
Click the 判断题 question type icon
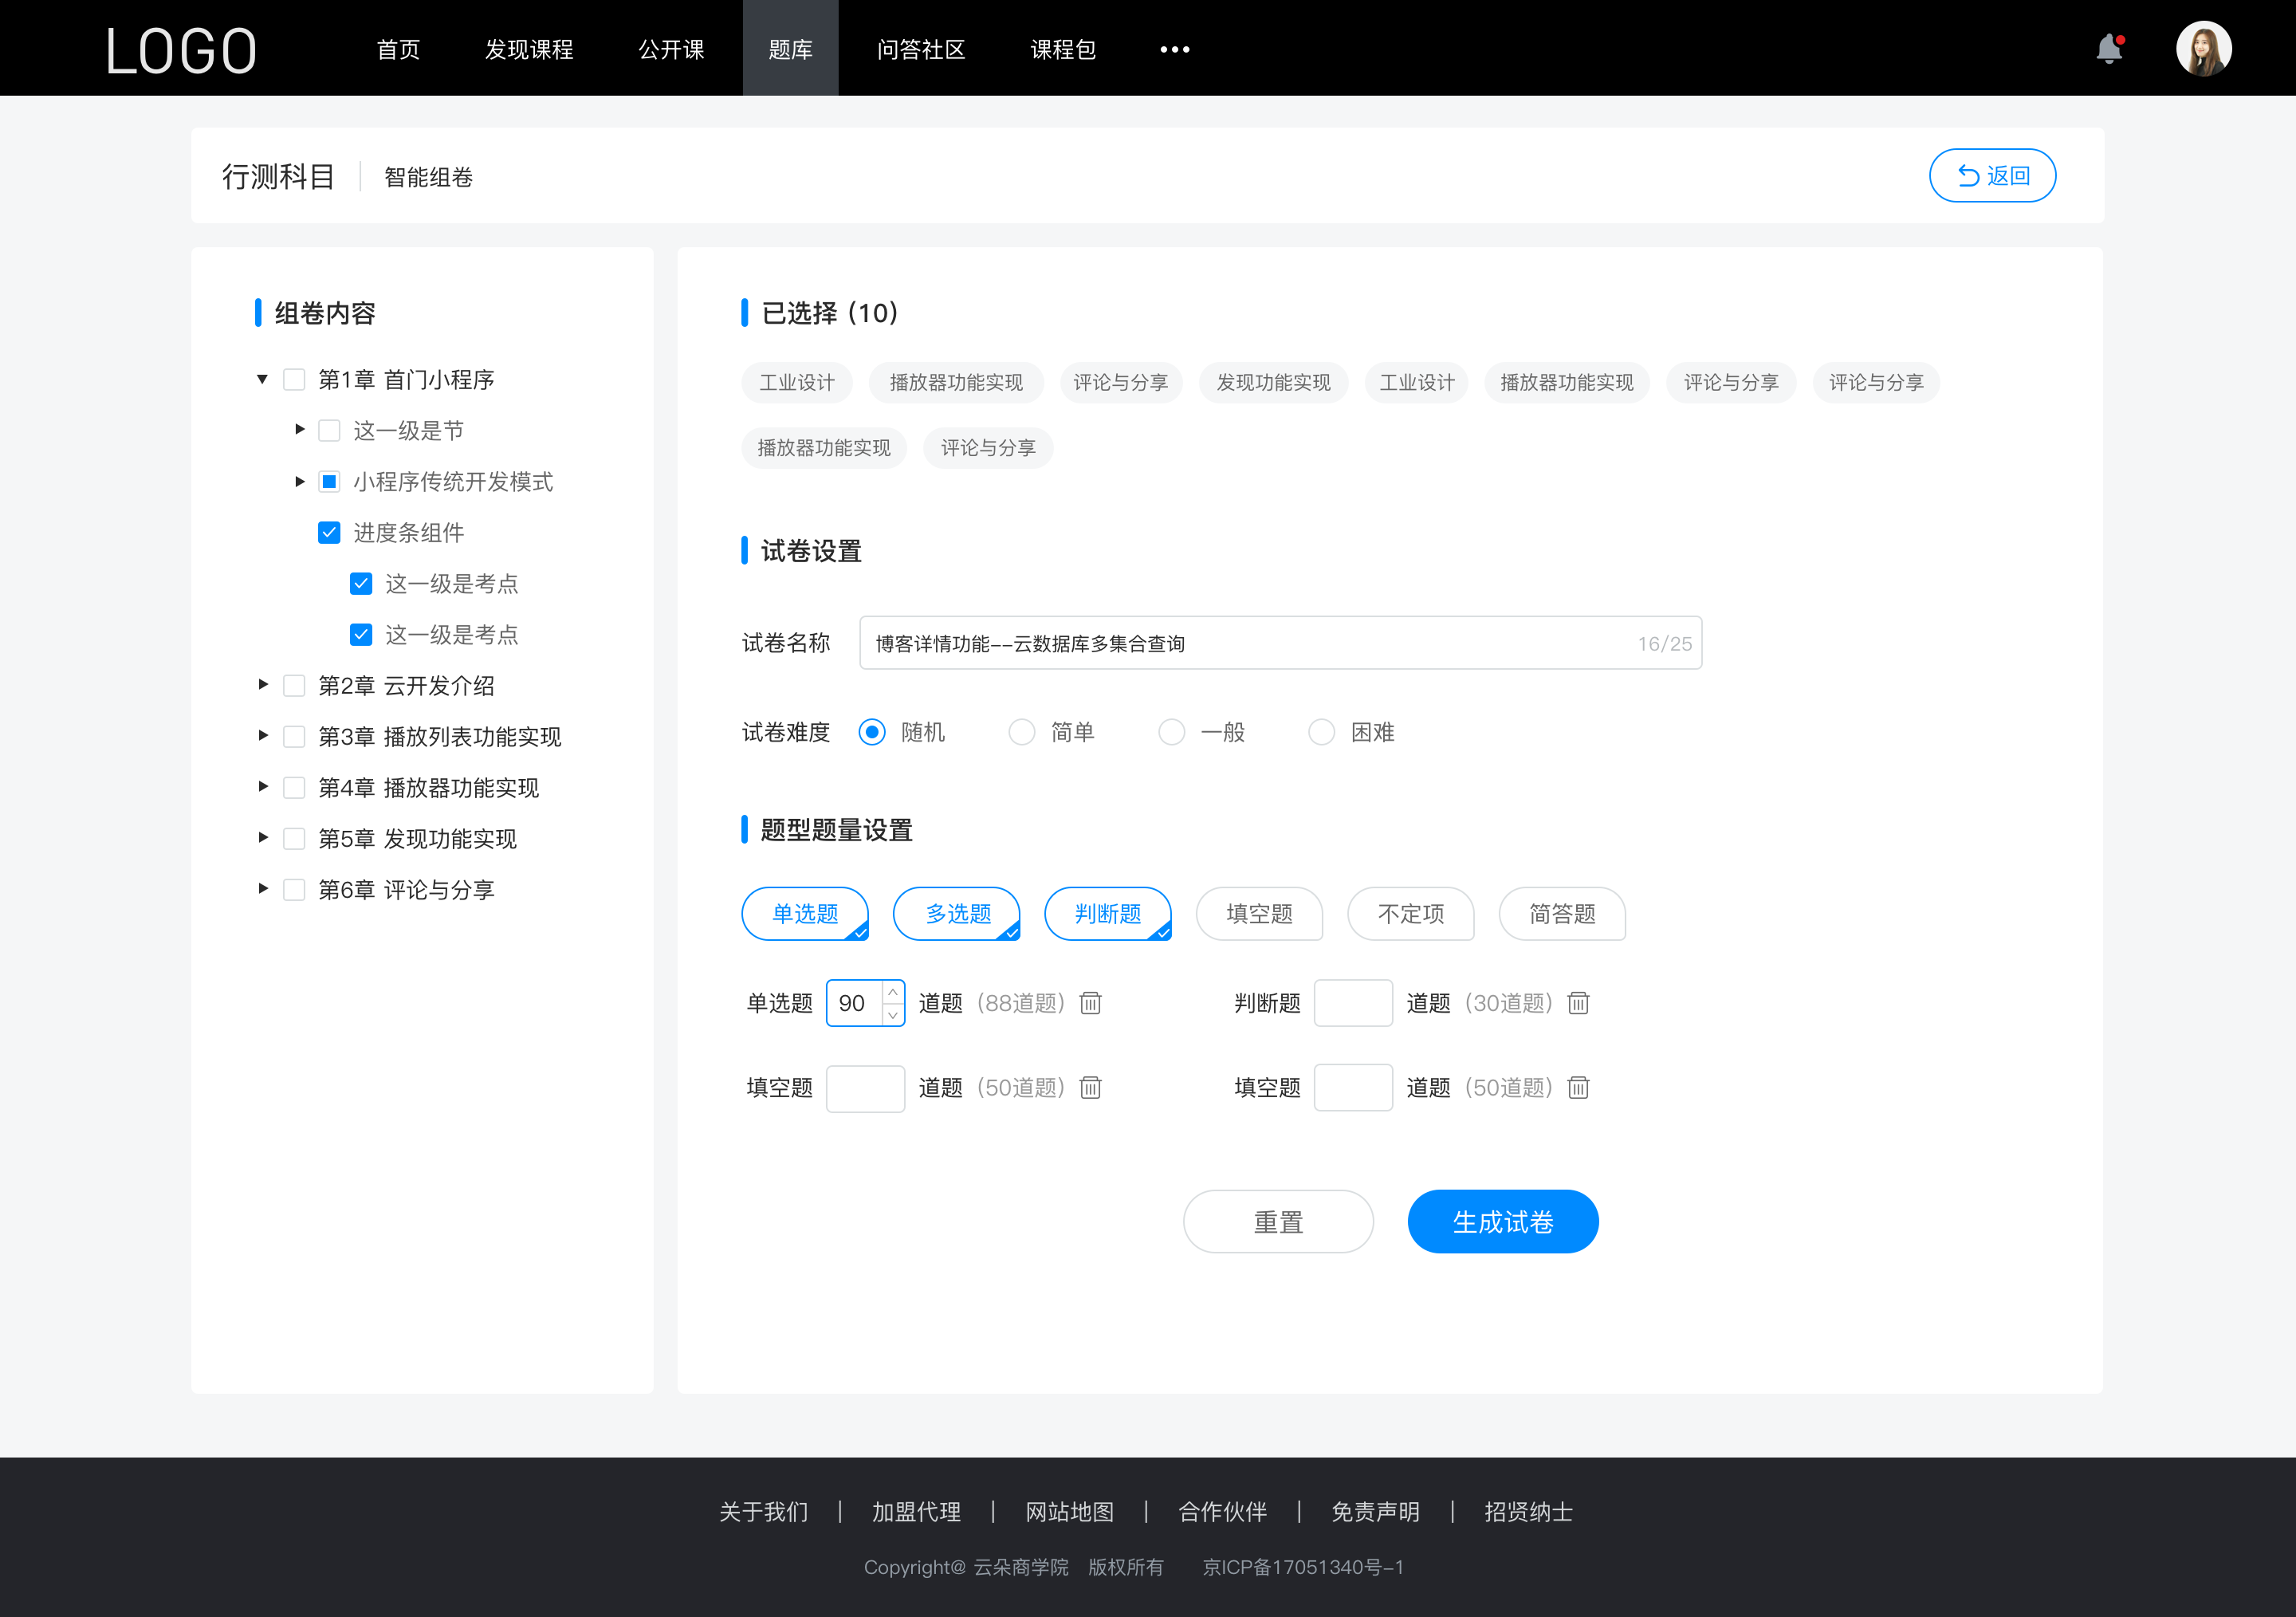tap(1110, 911)
